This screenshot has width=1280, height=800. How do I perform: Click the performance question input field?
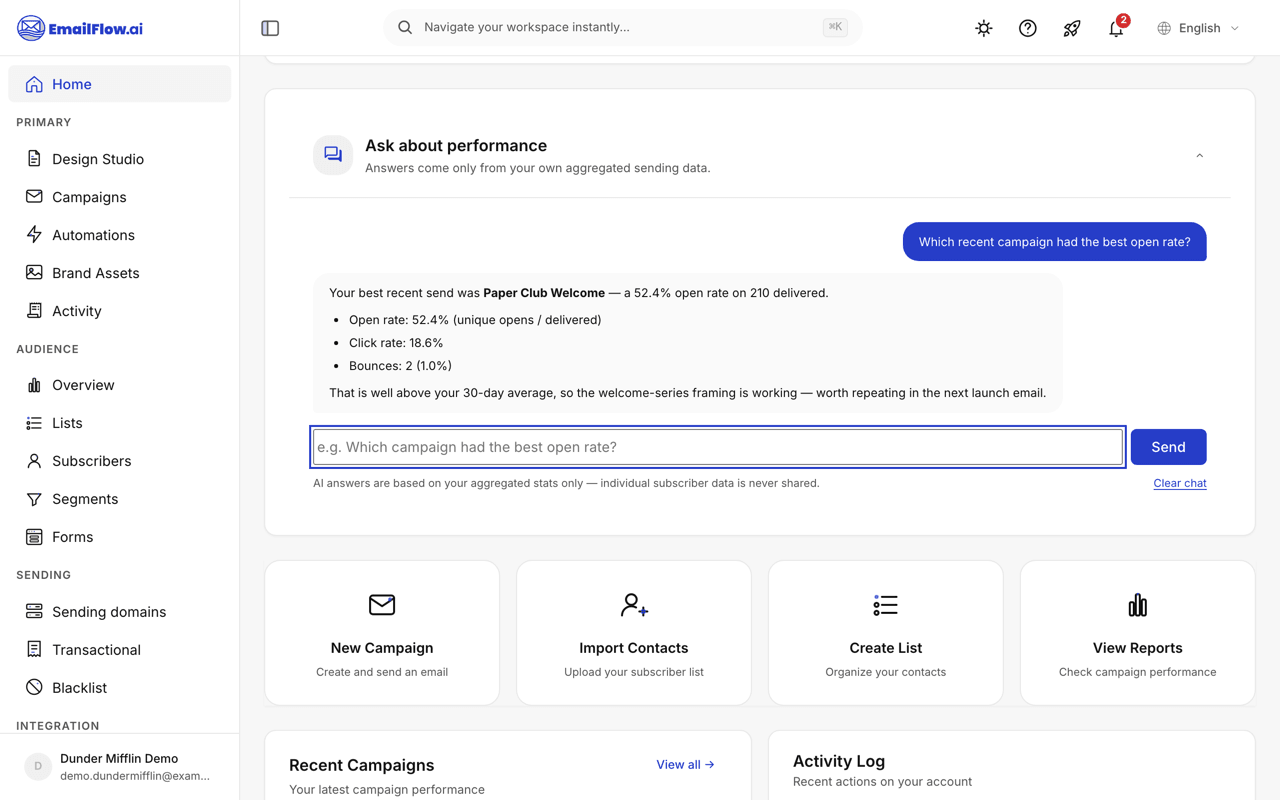point(718,447)
